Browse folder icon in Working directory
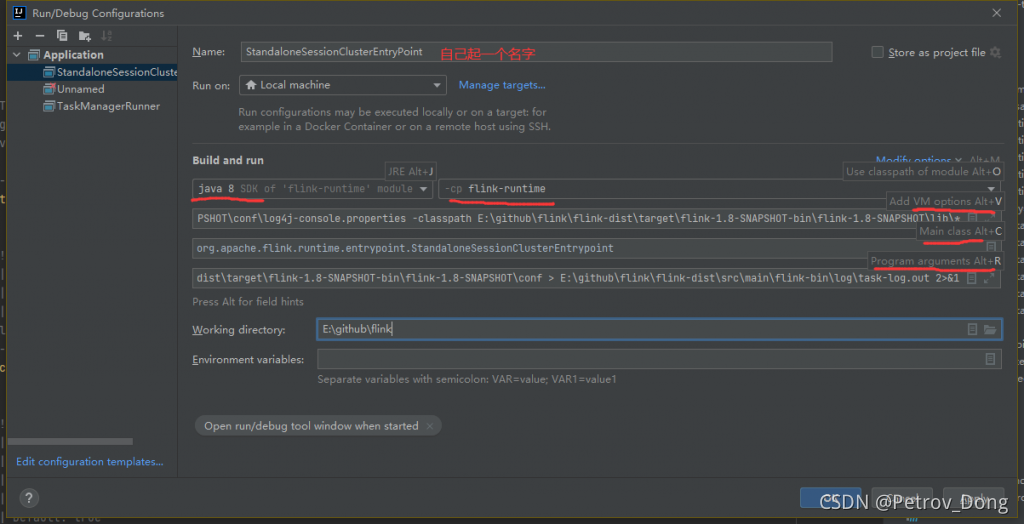The image size is (1024, 524). coord(989,329)
